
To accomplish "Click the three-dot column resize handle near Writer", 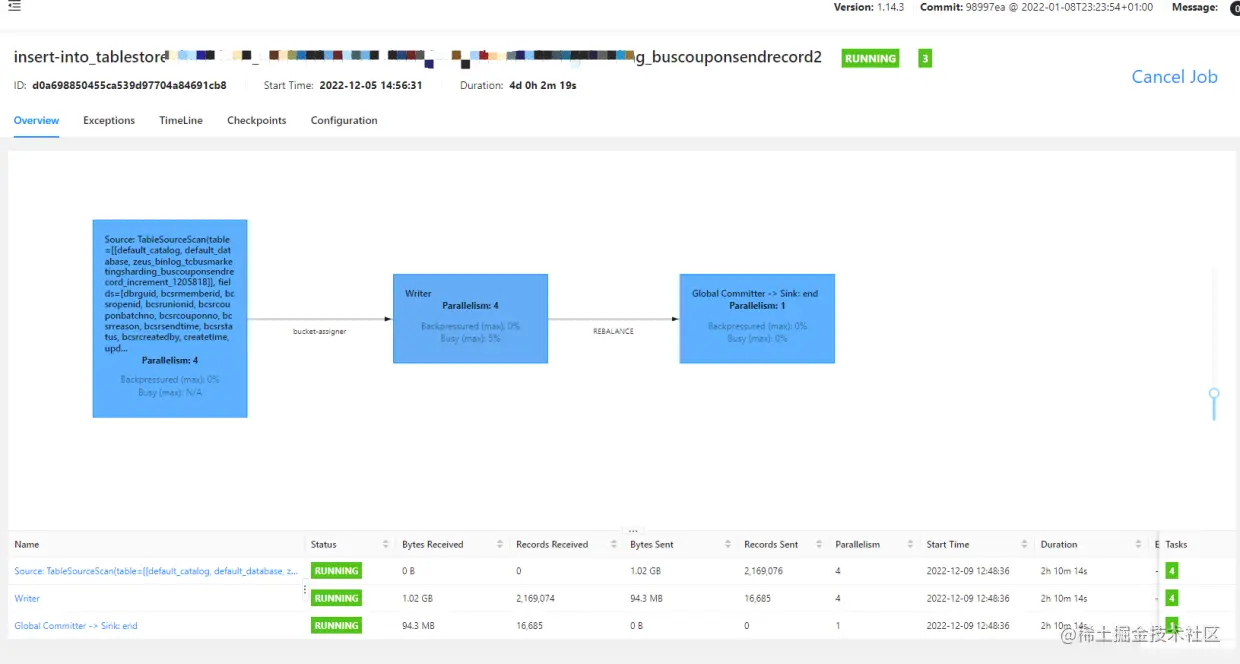I will tap(305, 590).
